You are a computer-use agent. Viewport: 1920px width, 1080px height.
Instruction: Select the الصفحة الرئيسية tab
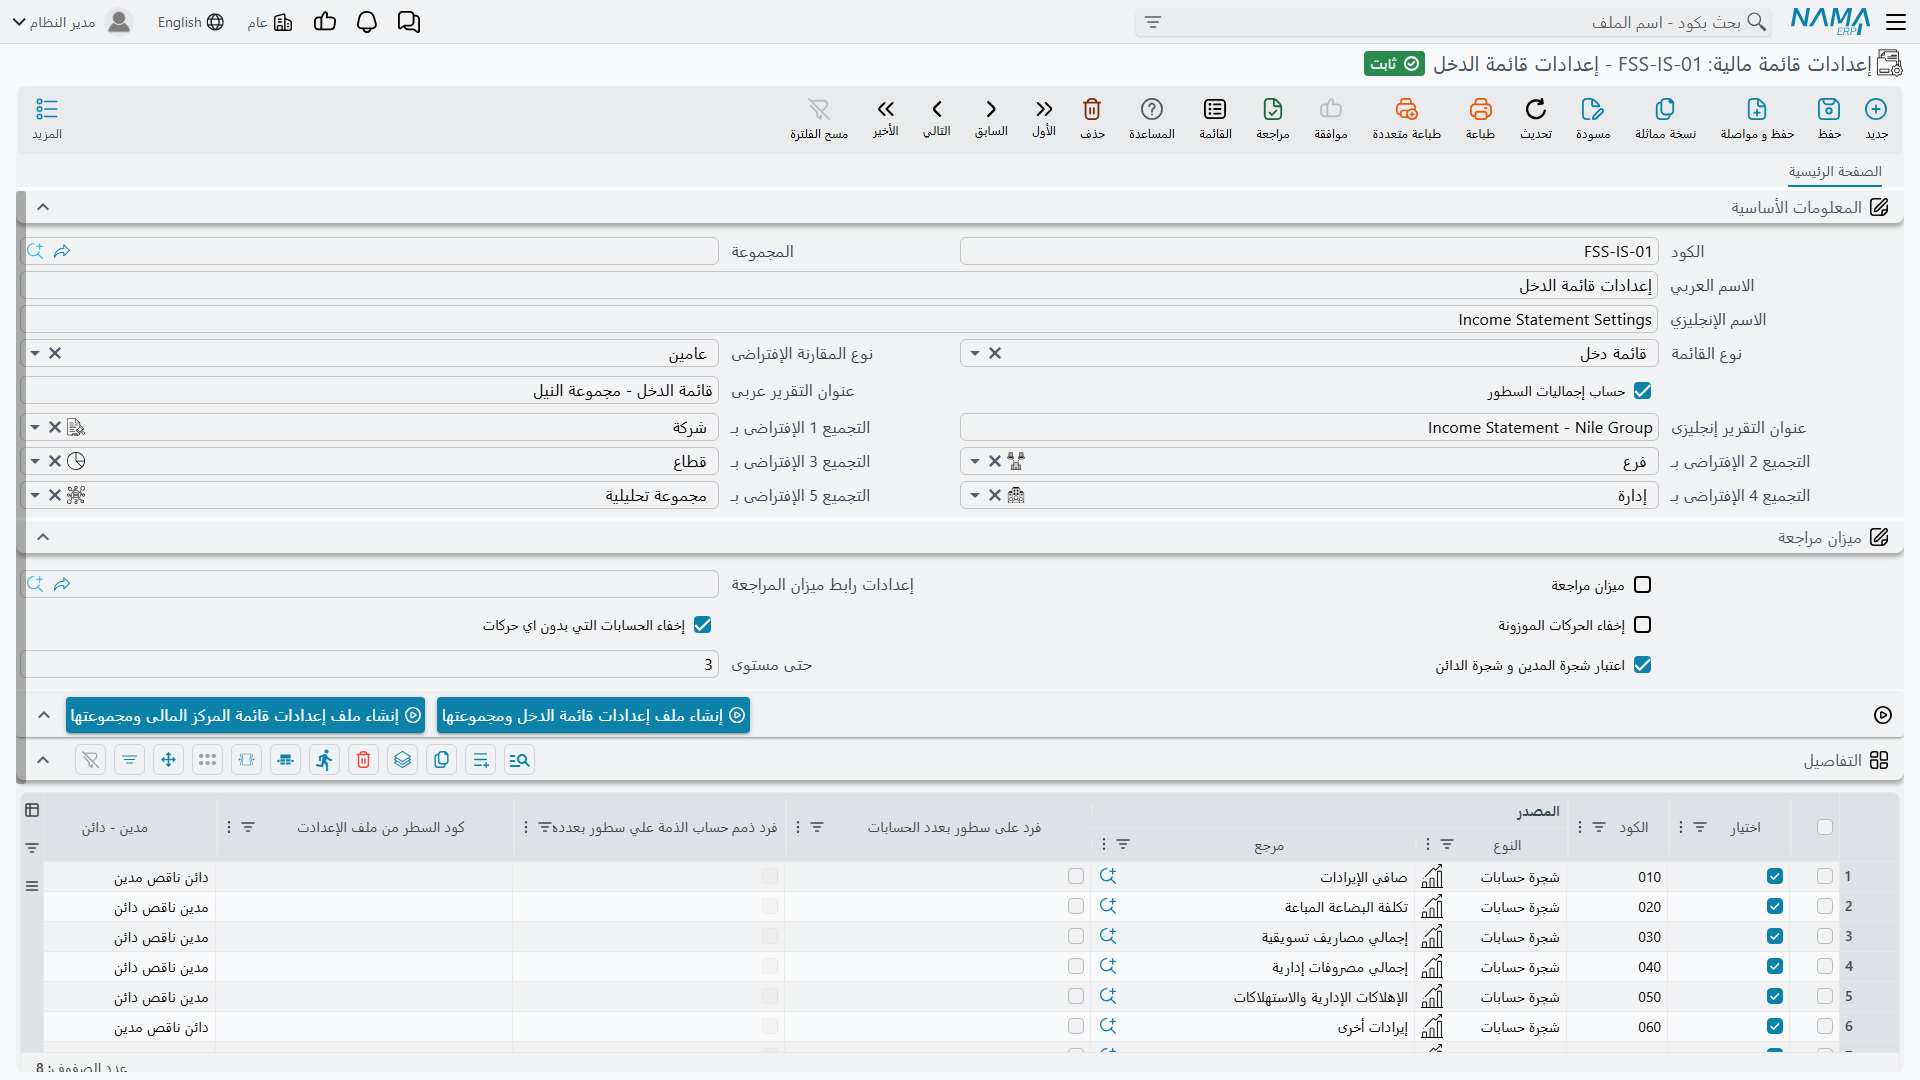[x=1835, y=171]
